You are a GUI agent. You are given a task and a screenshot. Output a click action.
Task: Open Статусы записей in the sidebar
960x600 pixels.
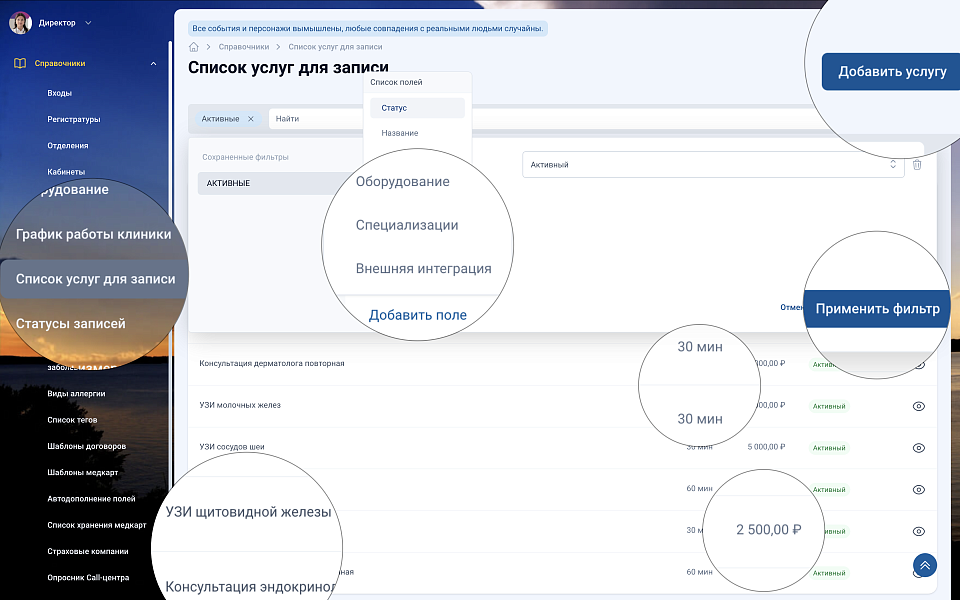click(71, 323)
